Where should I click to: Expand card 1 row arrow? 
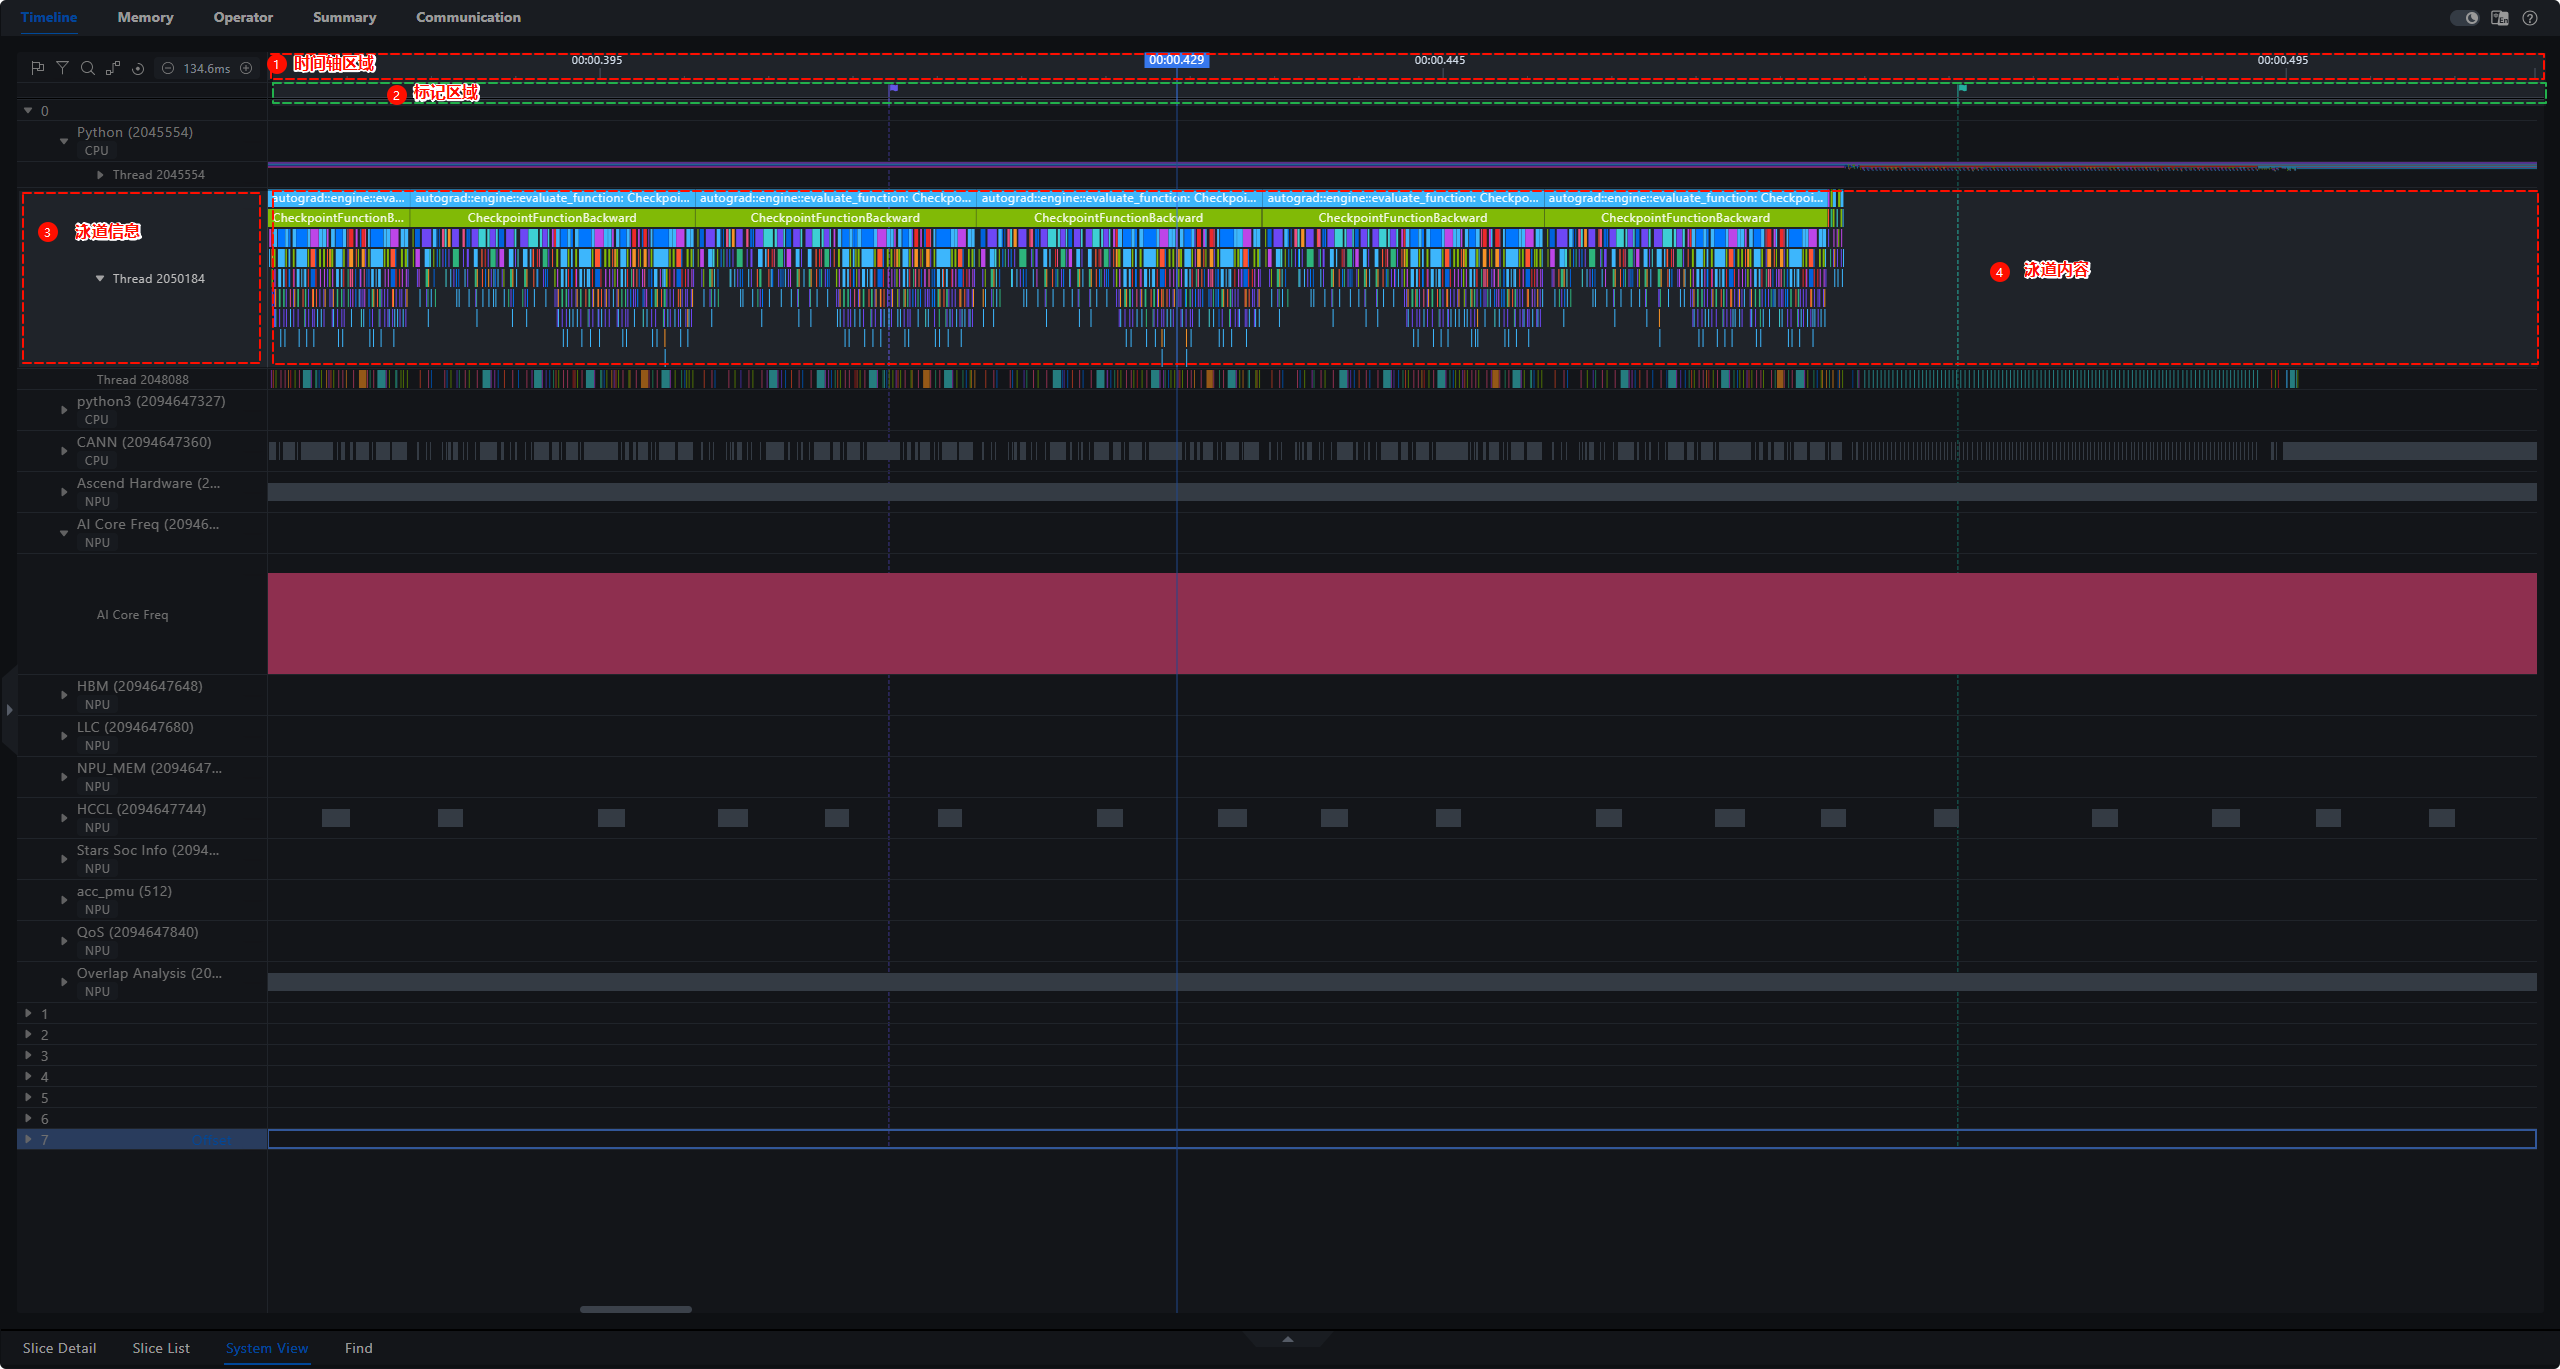tap(28, 1013)
